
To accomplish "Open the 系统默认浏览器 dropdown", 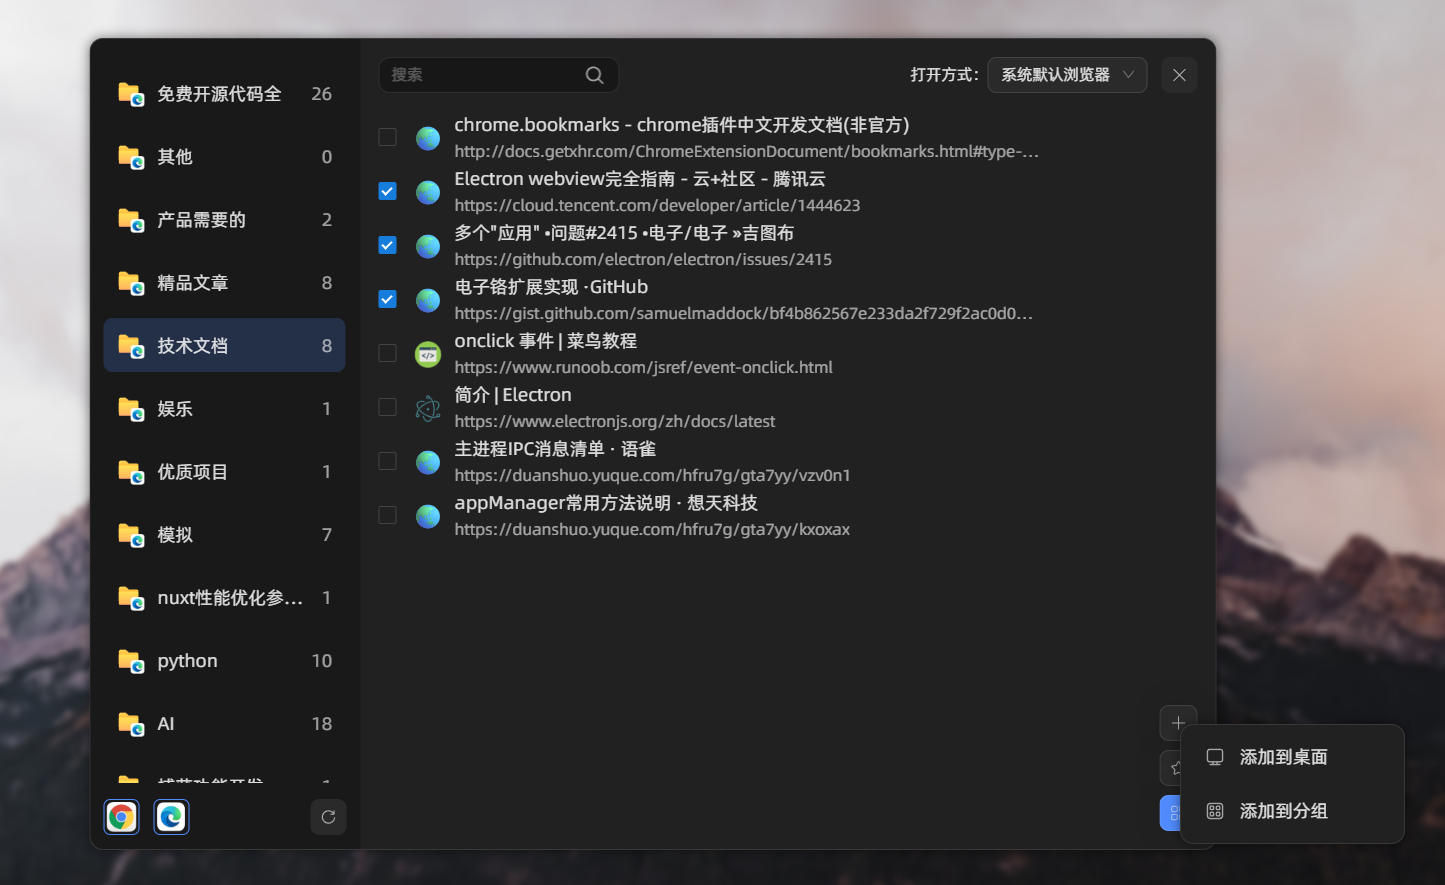I will (1066, 74).
